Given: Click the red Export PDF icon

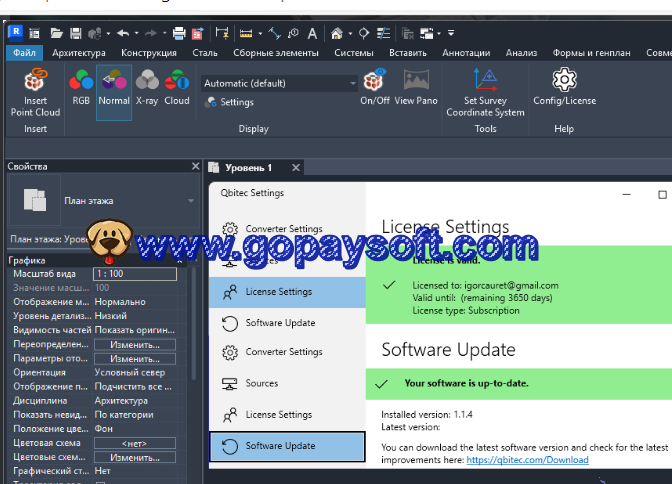Looking at the screenshot, I should coord(197,33).
